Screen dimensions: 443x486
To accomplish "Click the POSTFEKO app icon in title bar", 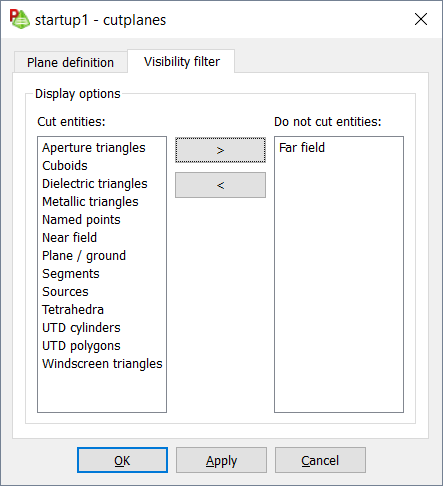I will (x=20, y=19).
